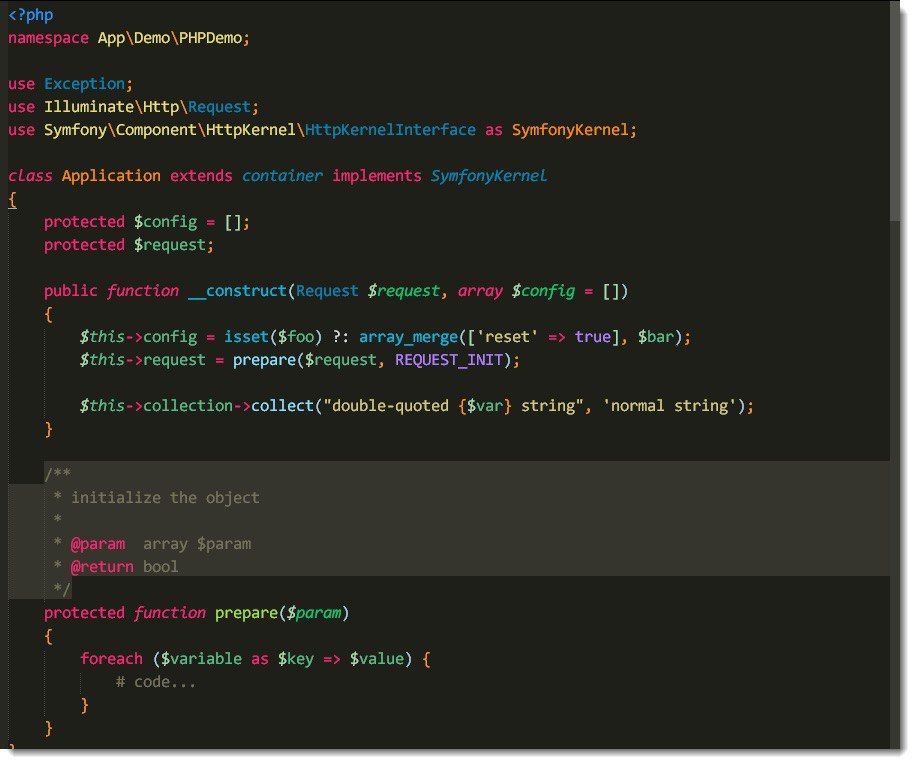Click 'bool' in the docblock

click(160, 567)
